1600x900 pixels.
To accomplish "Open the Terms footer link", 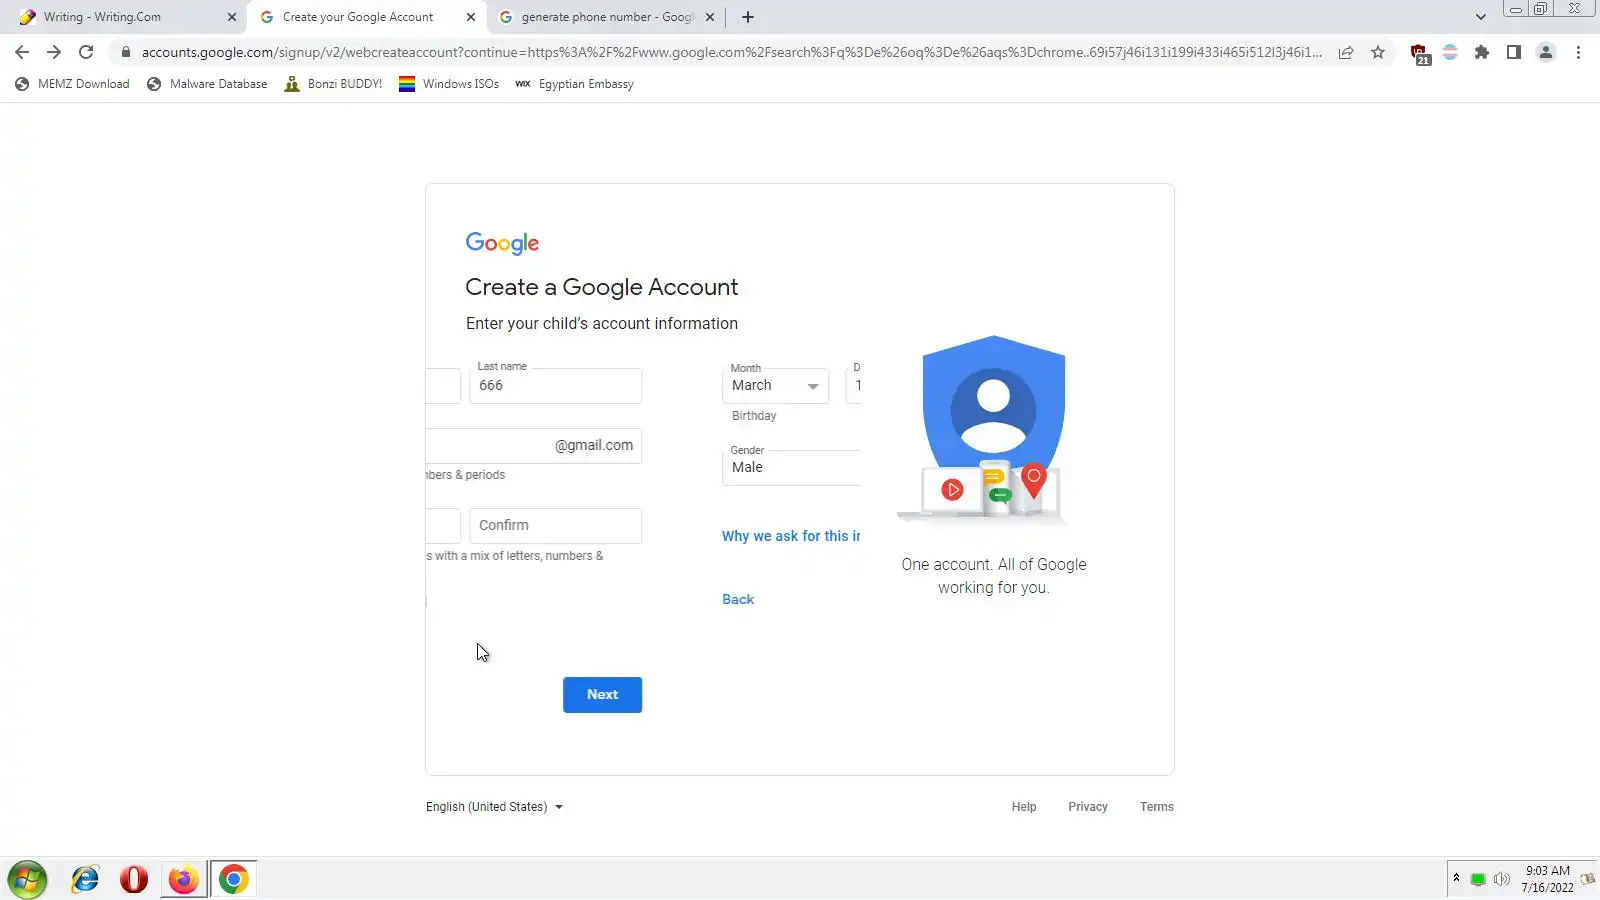I will [1157, 807].
